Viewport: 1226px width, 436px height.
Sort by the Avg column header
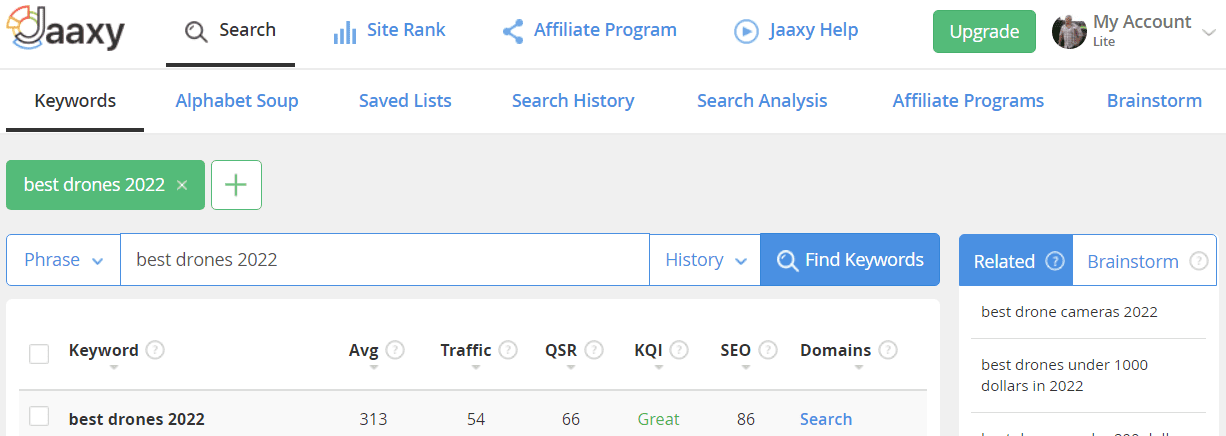coord(364,351)
